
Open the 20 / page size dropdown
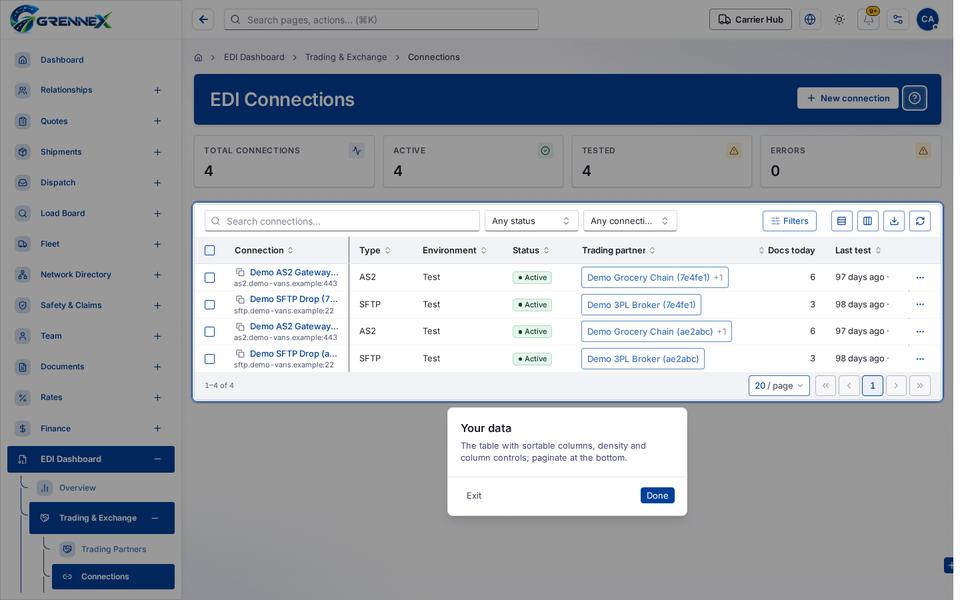779,386
